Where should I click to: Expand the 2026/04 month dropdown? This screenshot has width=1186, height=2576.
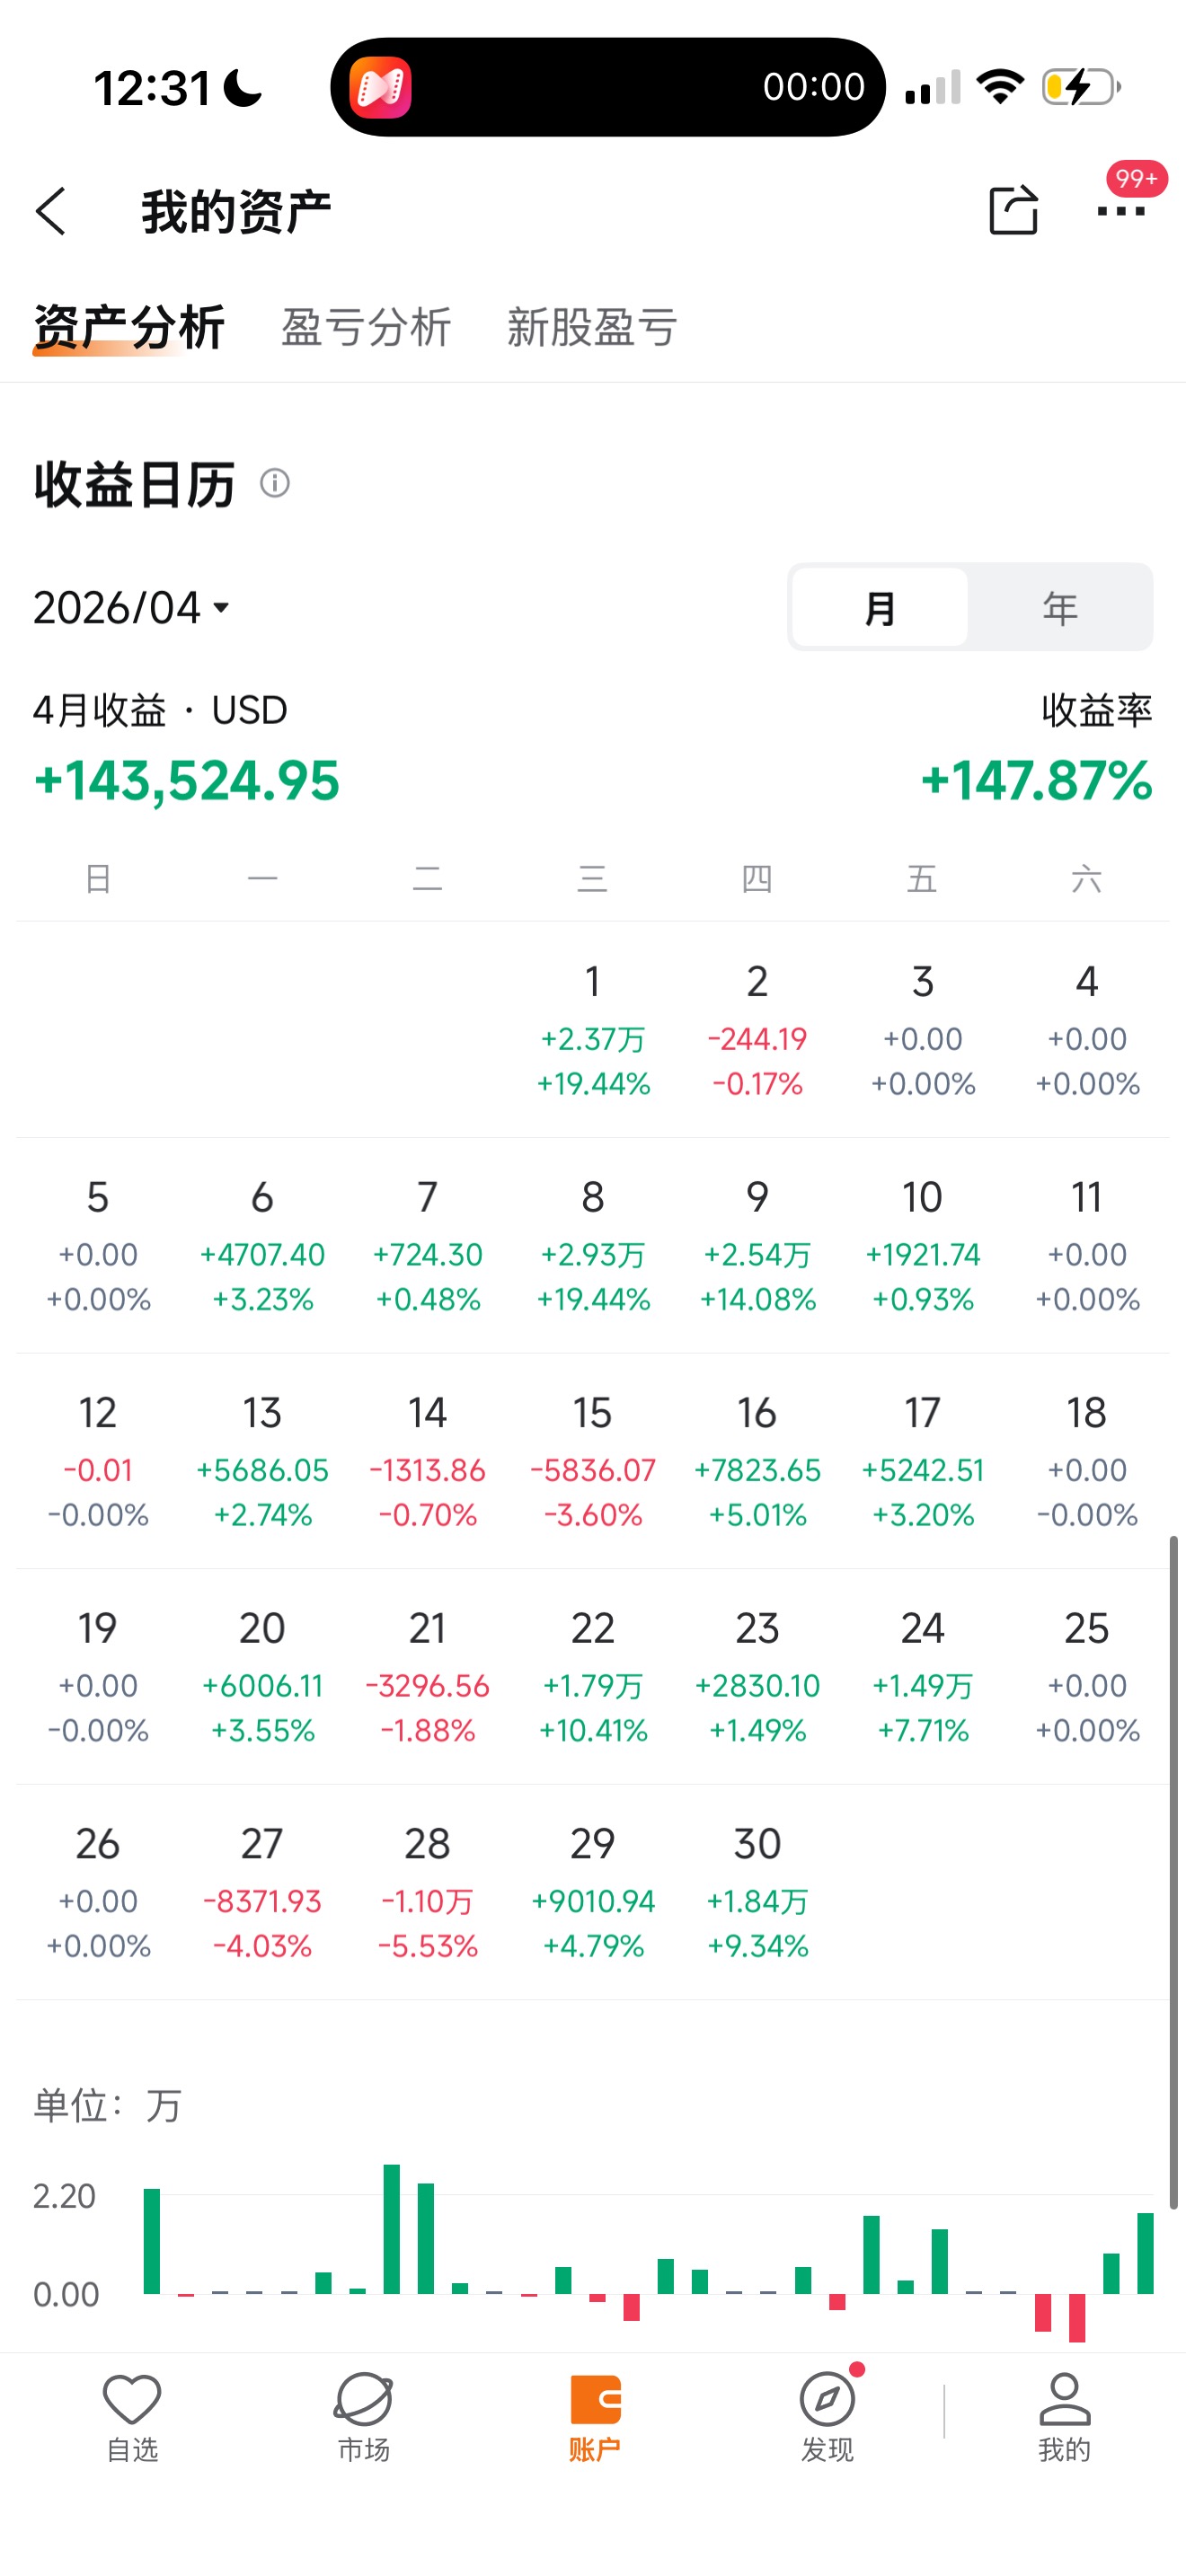pyautogui.click(x=131, y=608)
